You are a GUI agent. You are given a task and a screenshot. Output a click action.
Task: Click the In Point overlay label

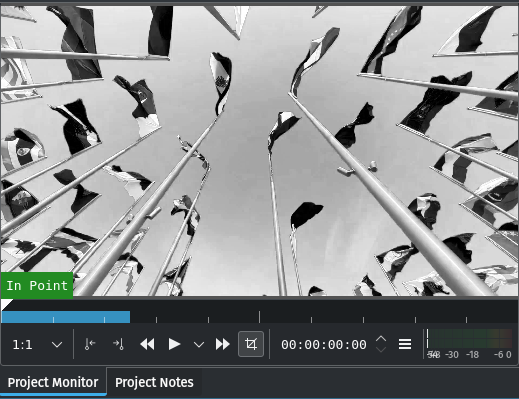[x=37, y=285]
